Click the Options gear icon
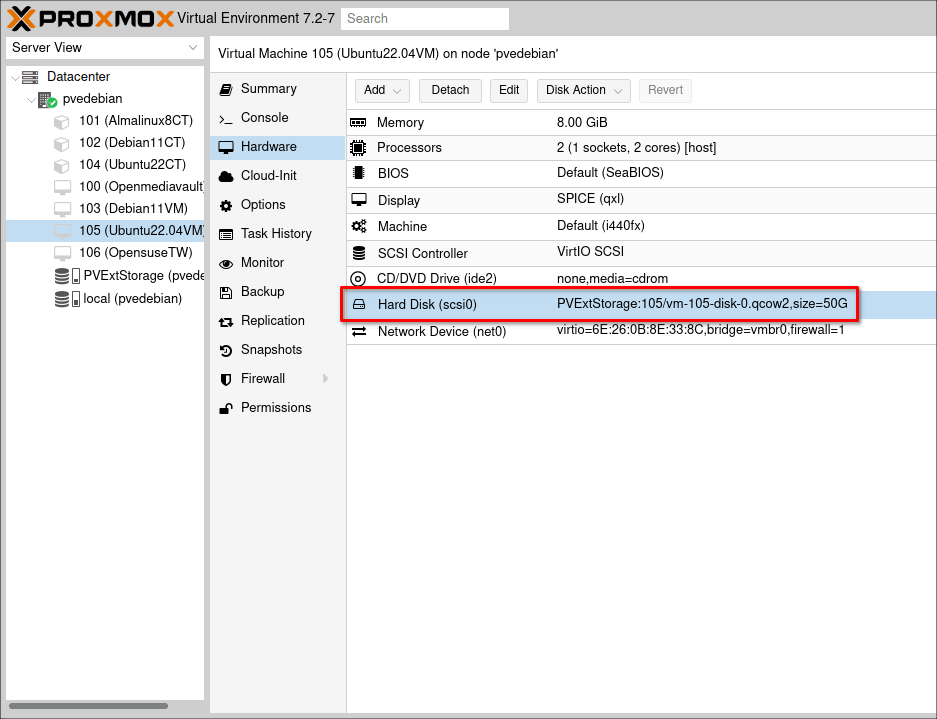Screen dimensions: 937x719 [x=226, y=206]
